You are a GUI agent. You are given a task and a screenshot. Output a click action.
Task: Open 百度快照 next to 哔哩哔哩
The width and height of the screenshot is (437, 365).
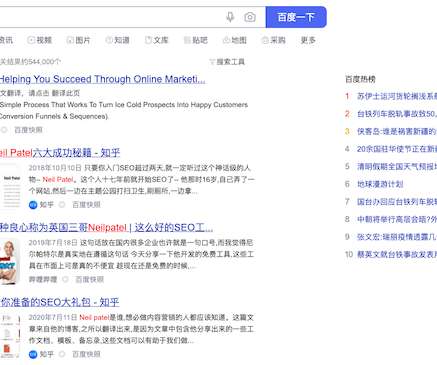click(x=90, y=279)
